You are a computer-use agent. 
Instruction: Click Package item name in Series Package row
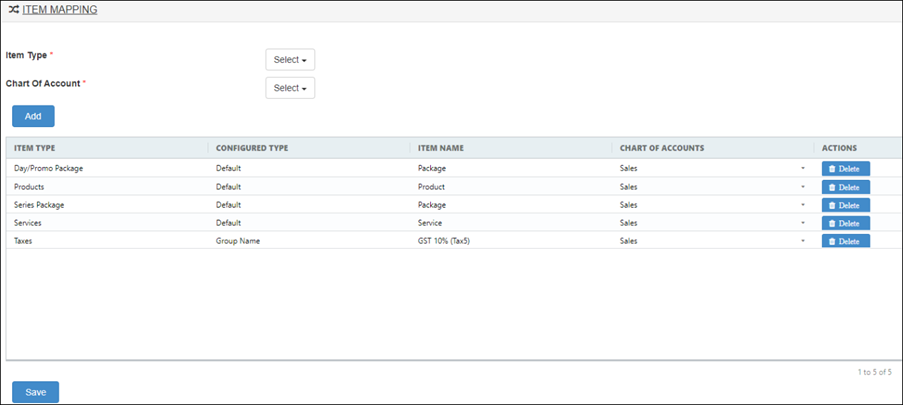(432, 205)
